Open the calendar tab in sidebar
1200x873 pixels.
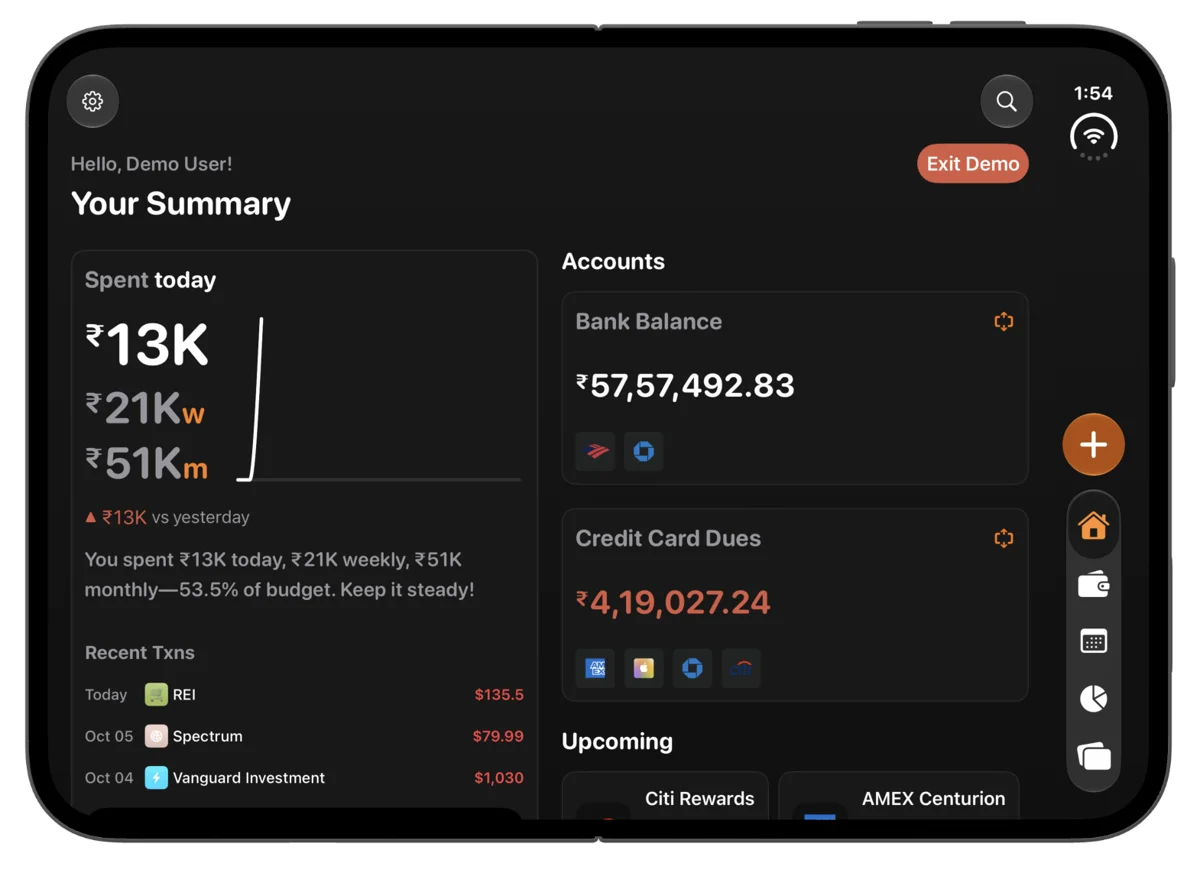pyautogui.click(x=1093, y=641)
